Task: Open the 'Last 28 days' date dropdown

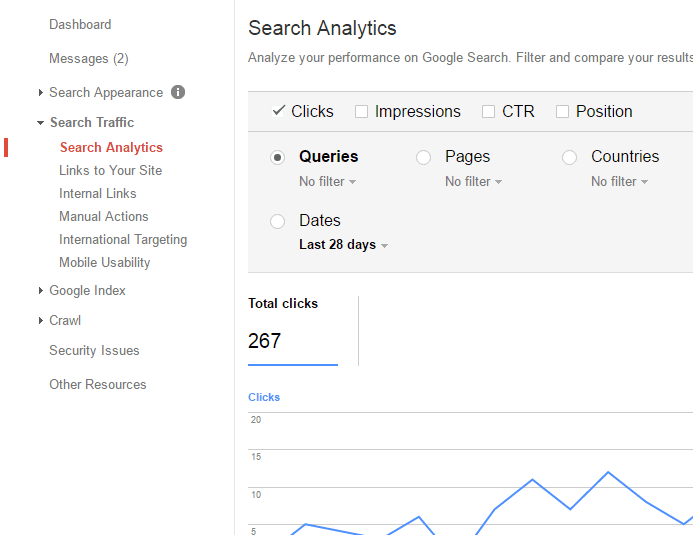Action: (343, 245)
